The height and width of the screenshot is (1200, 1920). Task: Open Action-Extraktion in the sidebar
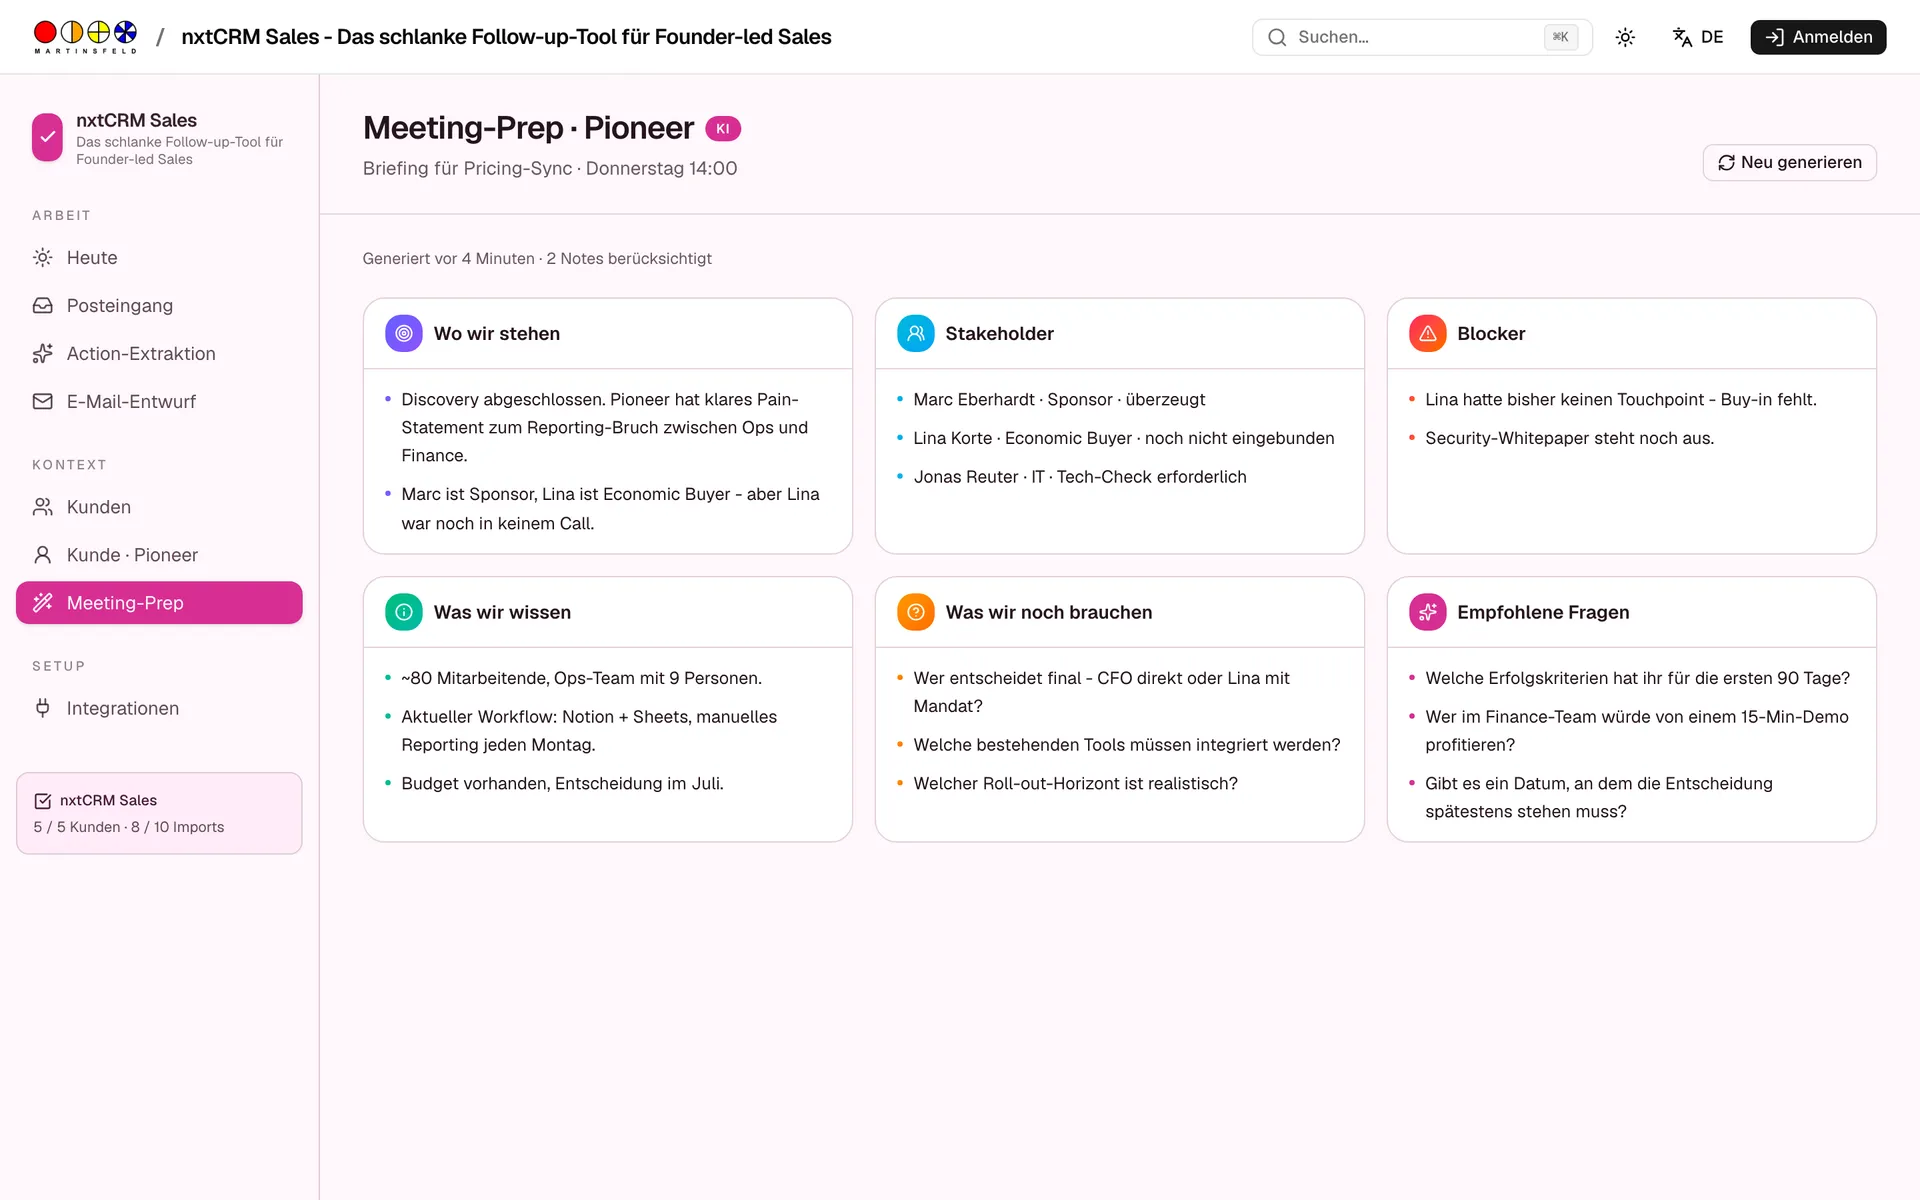pyautogui.click(x=159, y=354)
